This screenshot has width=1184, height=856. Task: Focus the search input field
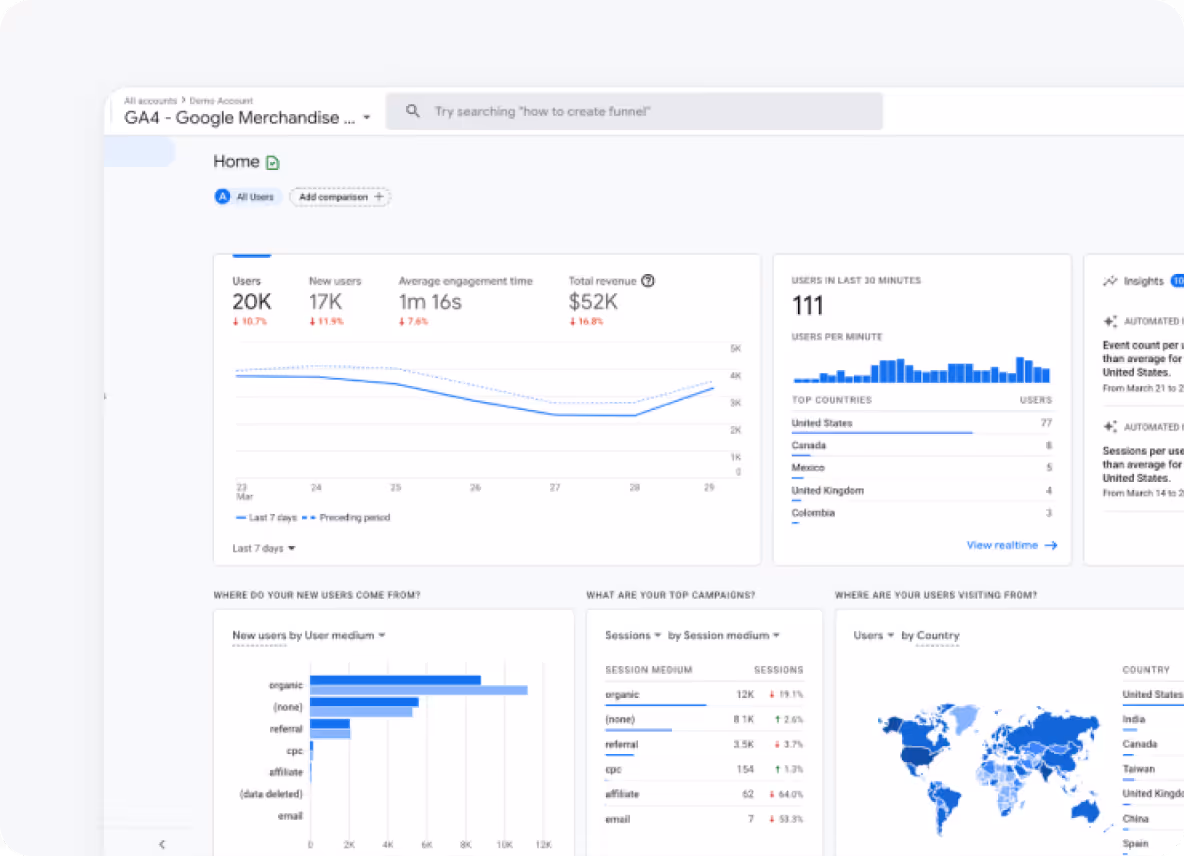[634, 111]
